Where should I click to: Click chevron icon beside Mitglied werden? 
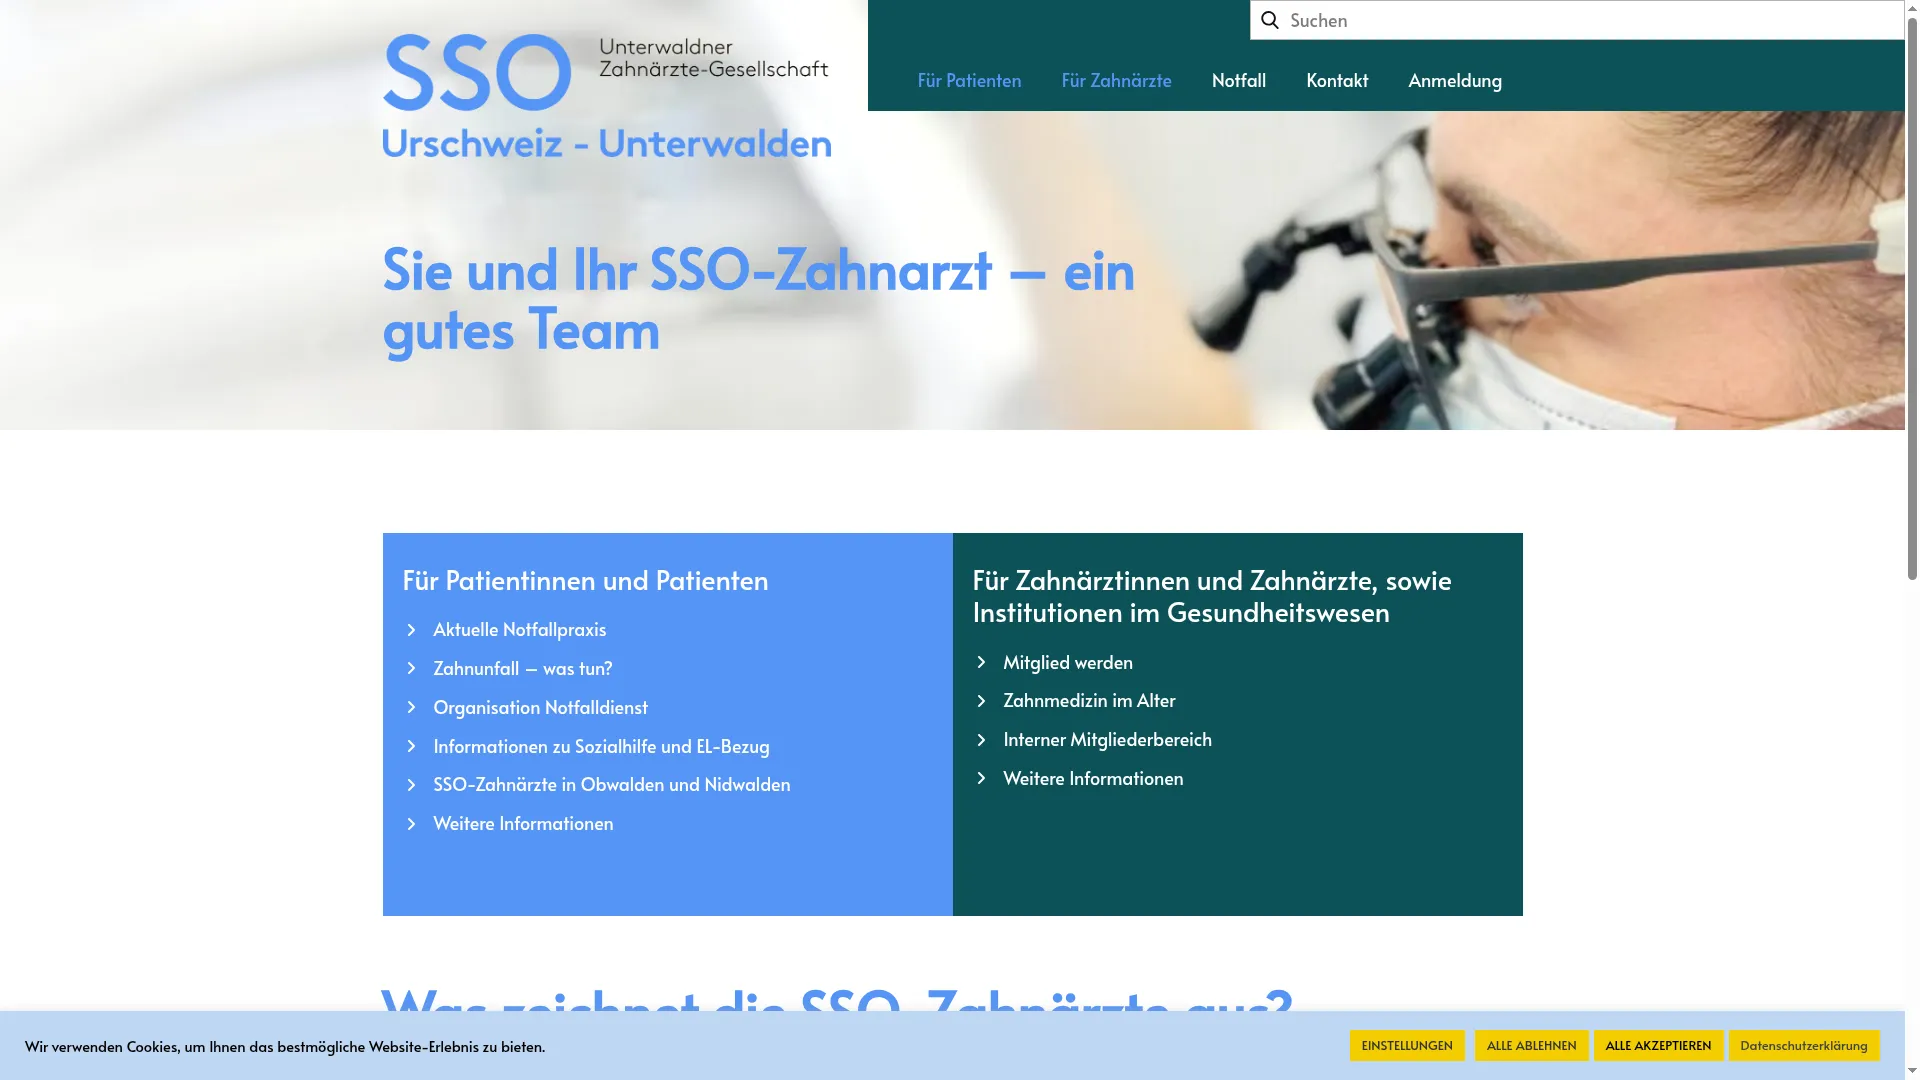coord(981,663)
